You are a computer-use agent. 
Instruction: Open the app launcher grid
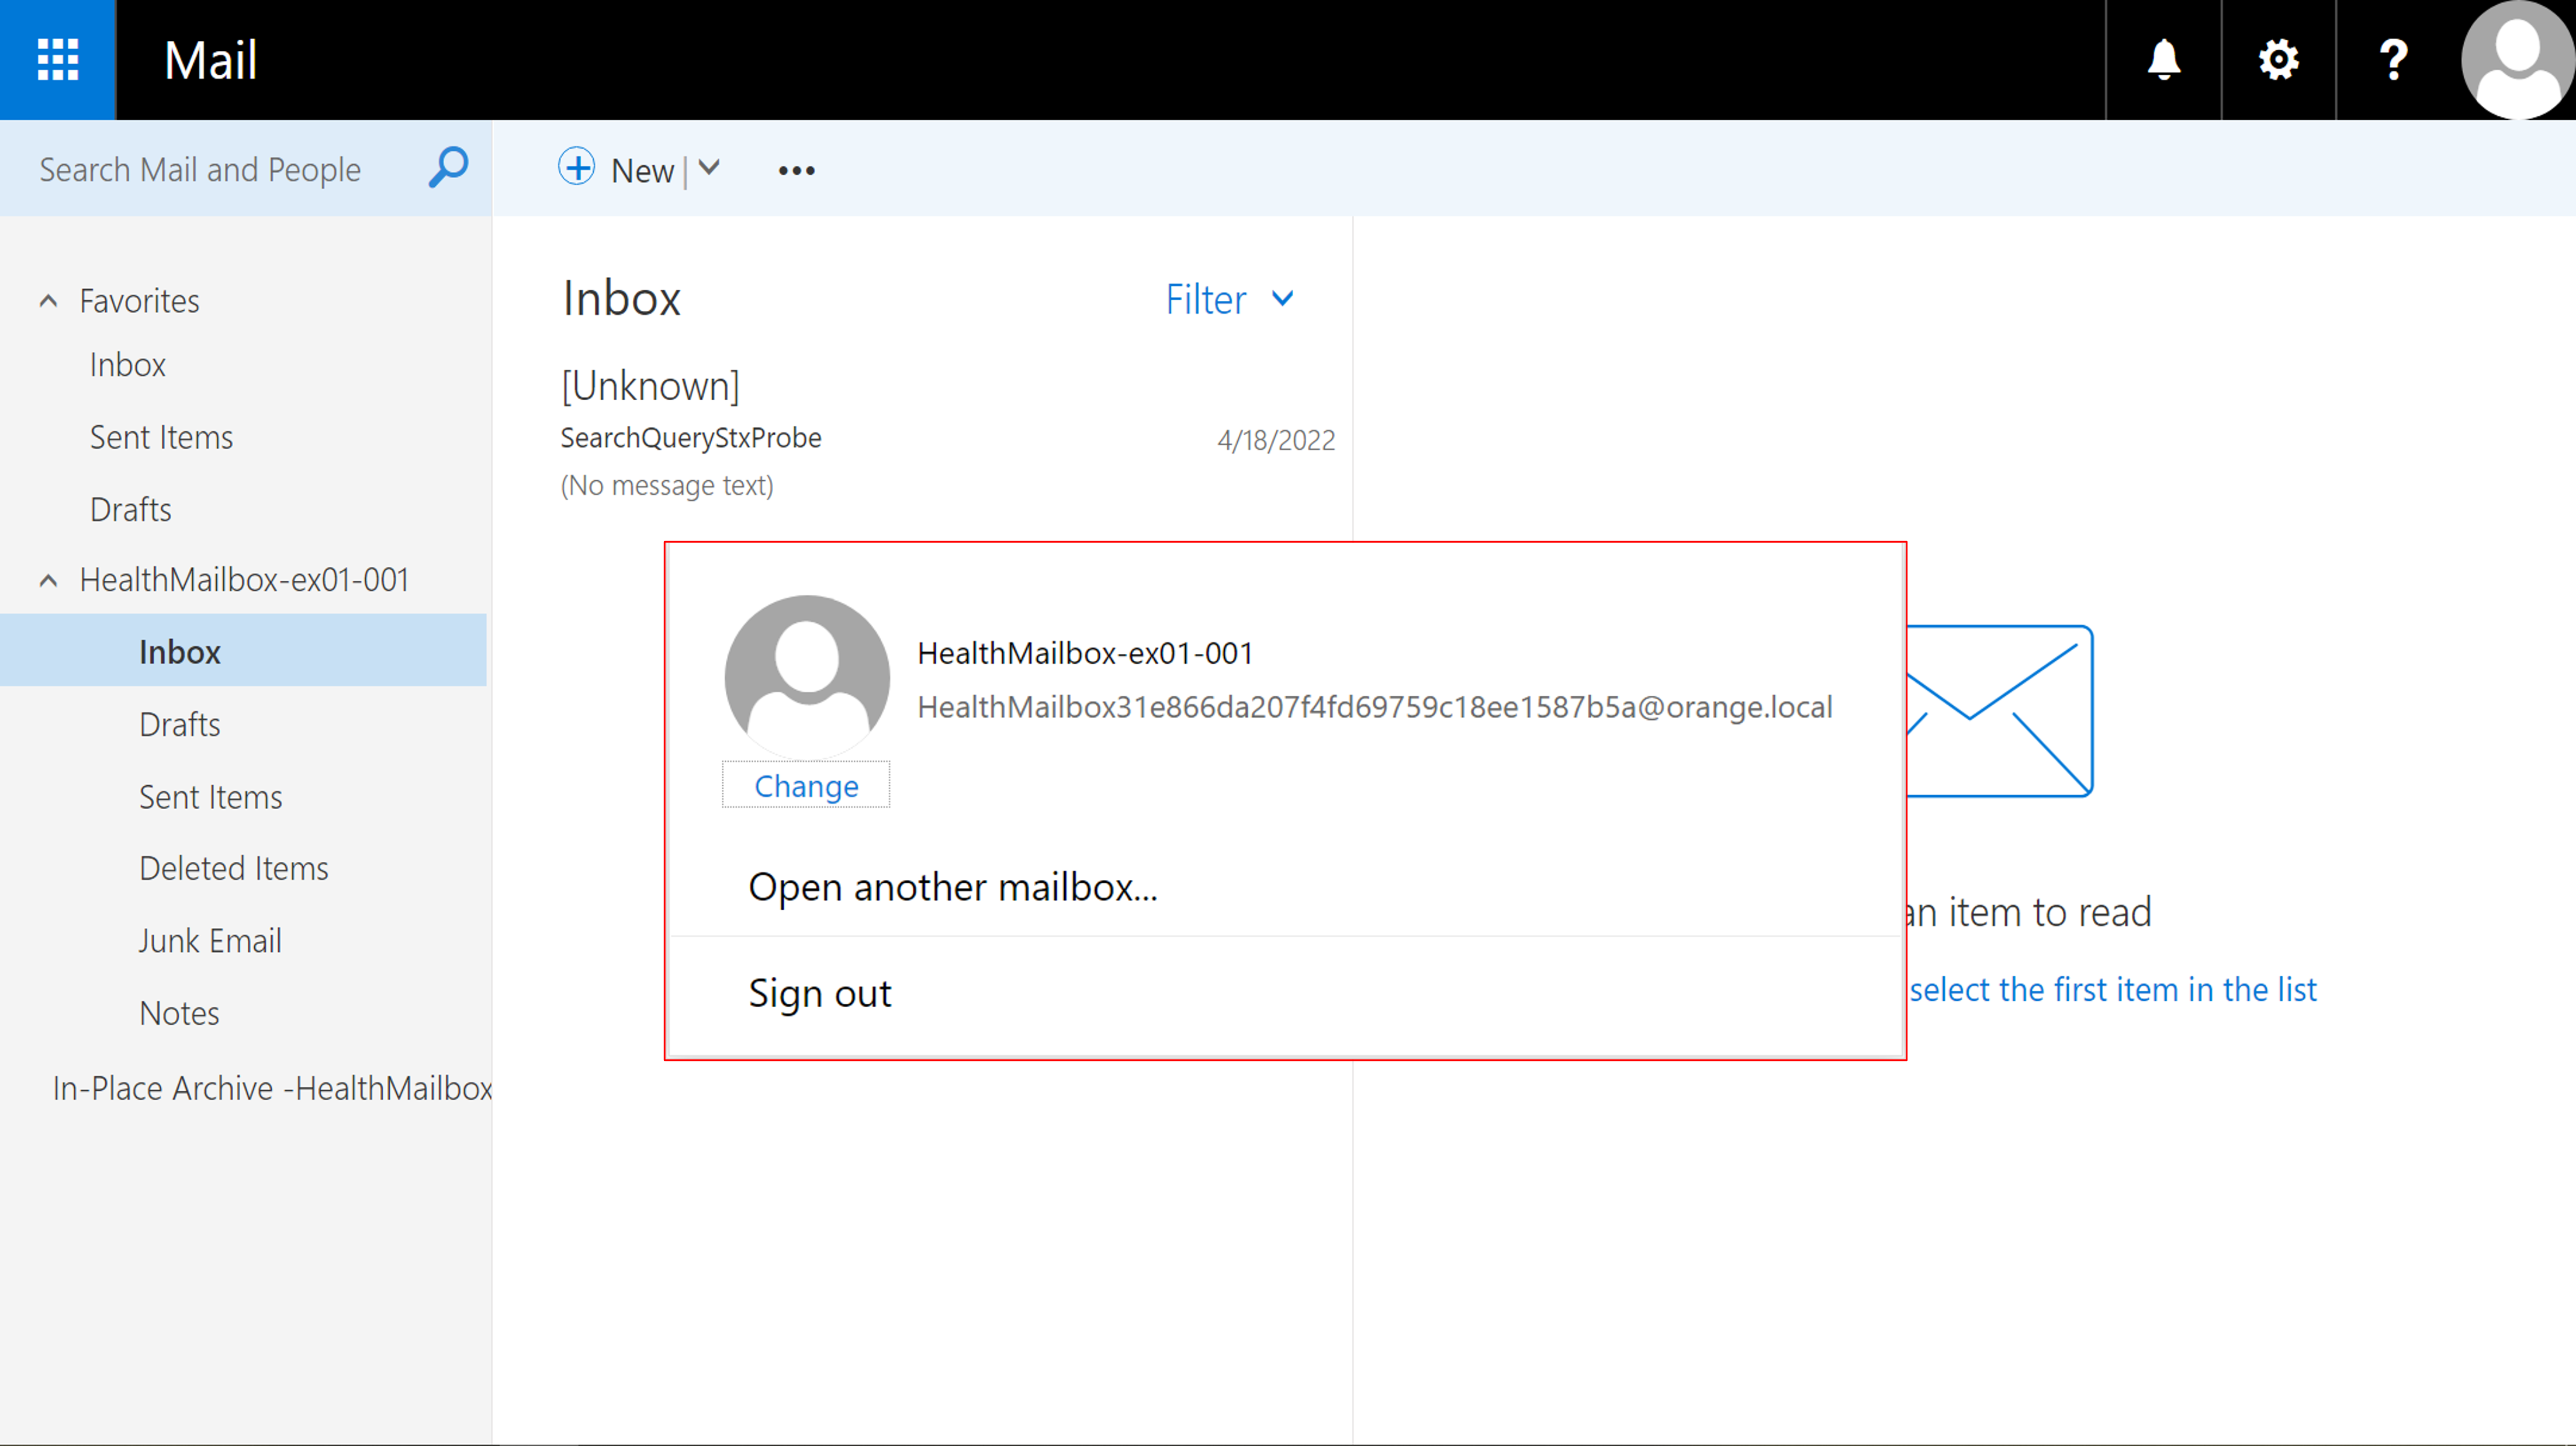[58, 60]
